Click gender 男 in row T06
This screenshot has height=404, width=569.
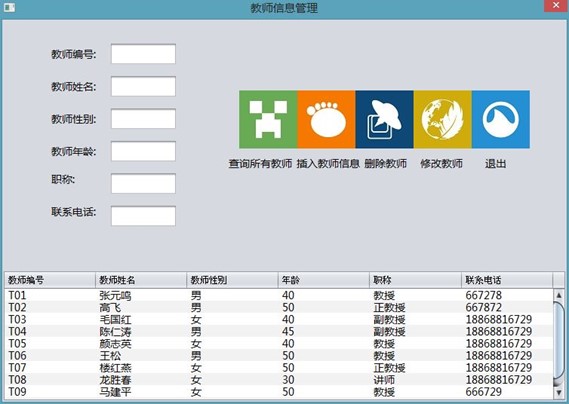(196, 355)
